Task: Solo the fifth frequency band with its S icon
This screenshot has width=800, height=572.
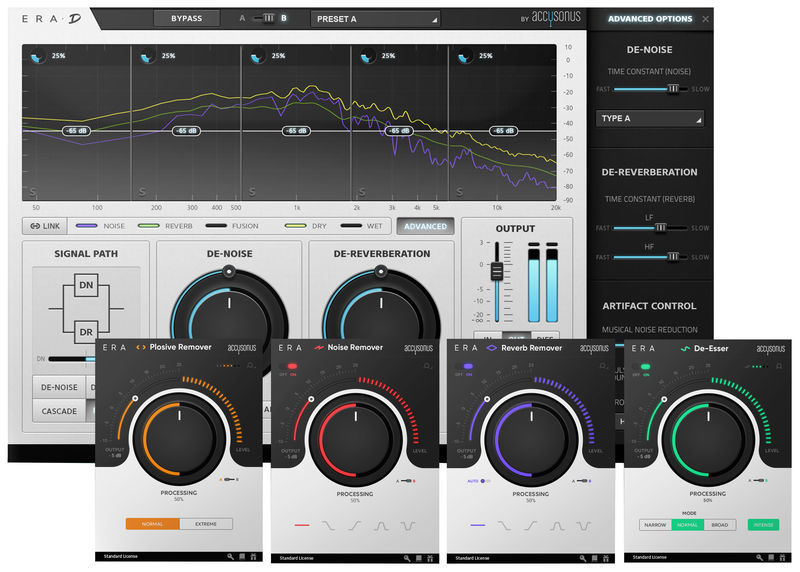Action: 460,192
